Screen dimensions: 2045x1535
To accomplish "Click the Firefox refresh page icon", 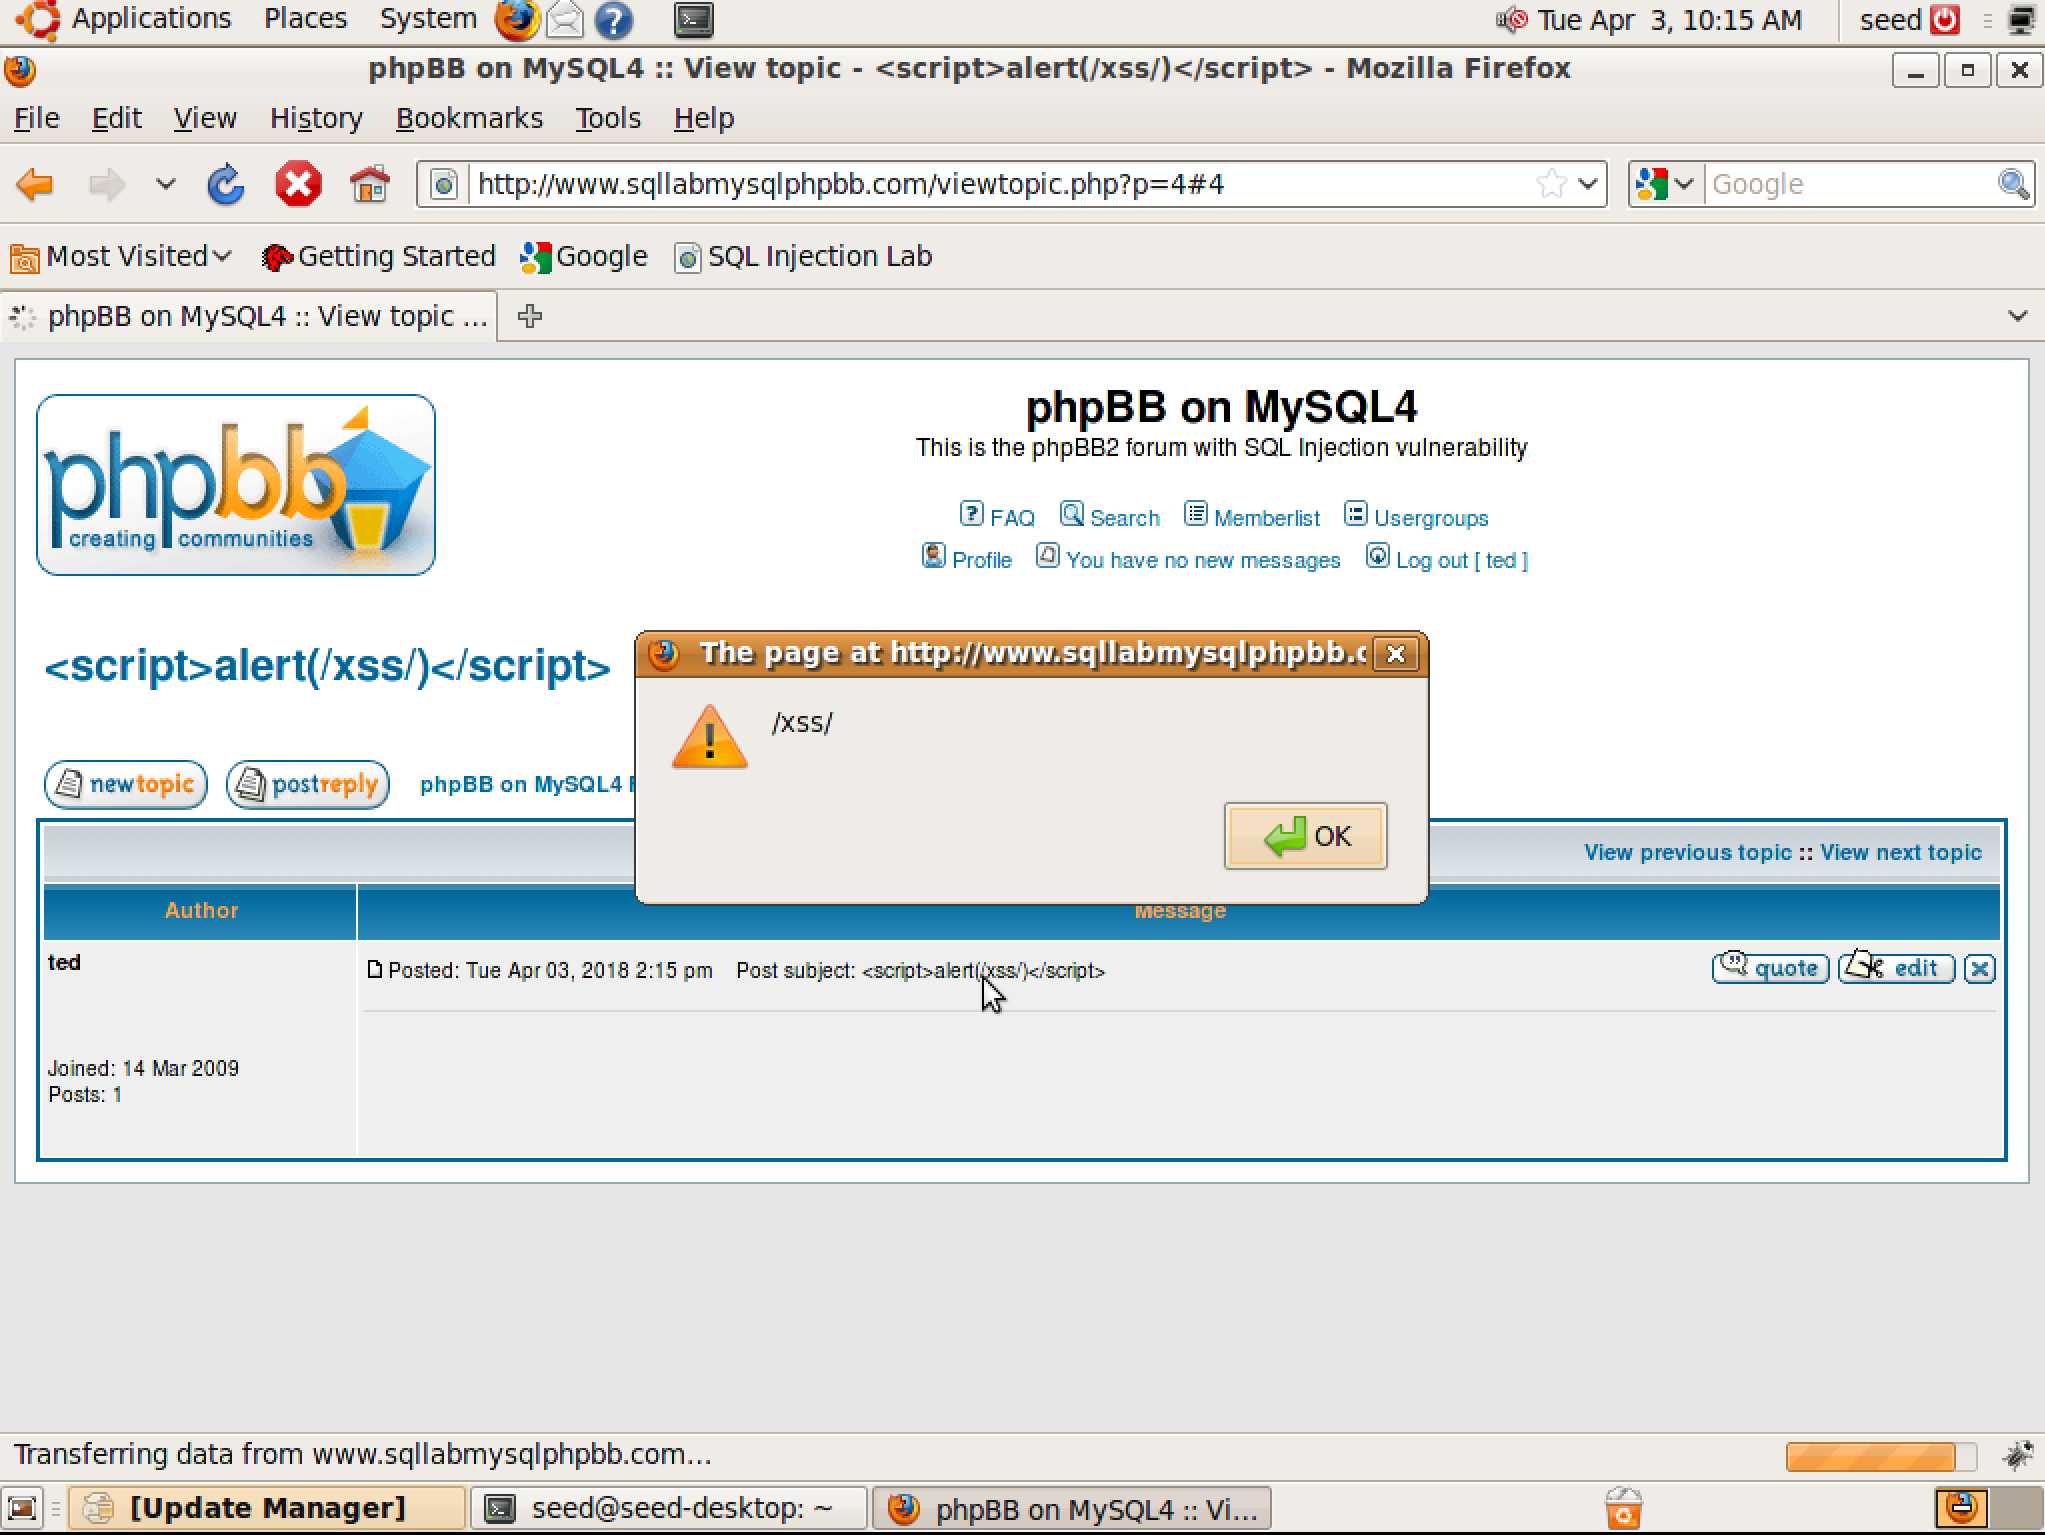I will coord(226,182).
